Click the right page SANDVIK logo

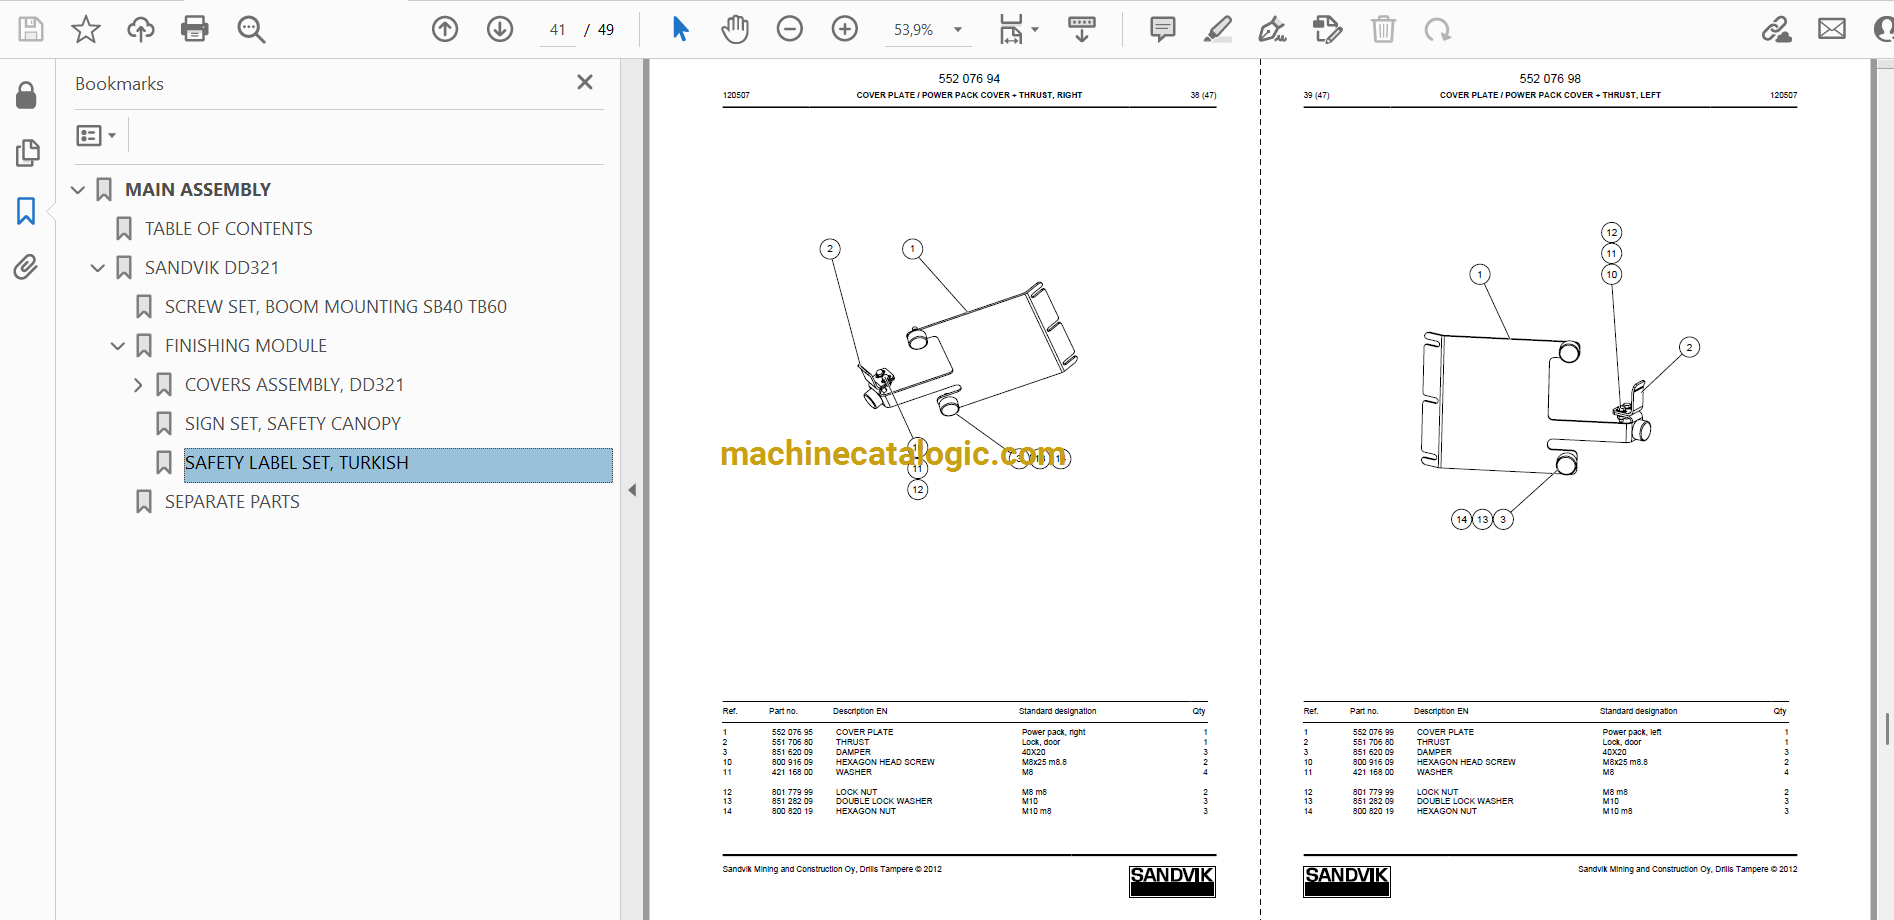tap(1347, 881)
